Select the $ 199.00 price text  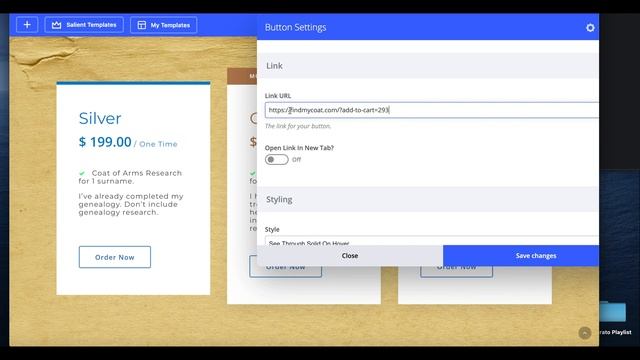pos(105,142)
